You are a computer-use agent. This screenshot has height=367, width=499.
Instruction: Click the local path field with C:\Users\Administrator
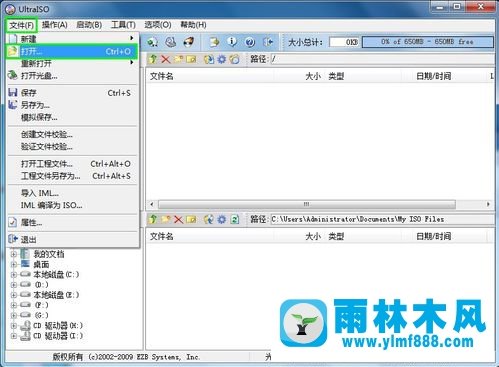[383, 219]
